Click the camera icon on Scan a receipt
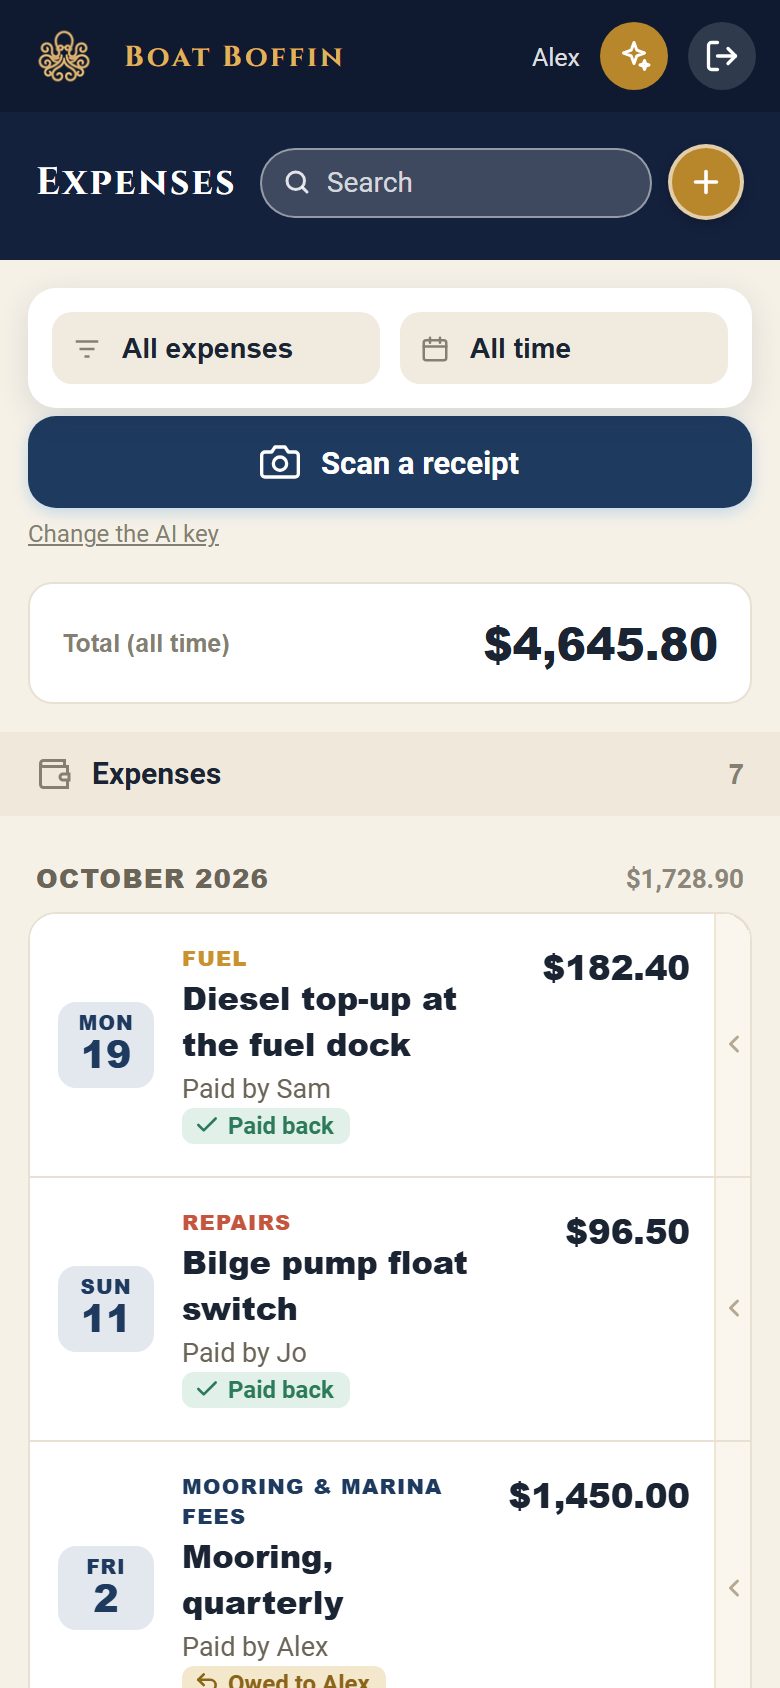780x1688 pixels. [x=280, y=463]
